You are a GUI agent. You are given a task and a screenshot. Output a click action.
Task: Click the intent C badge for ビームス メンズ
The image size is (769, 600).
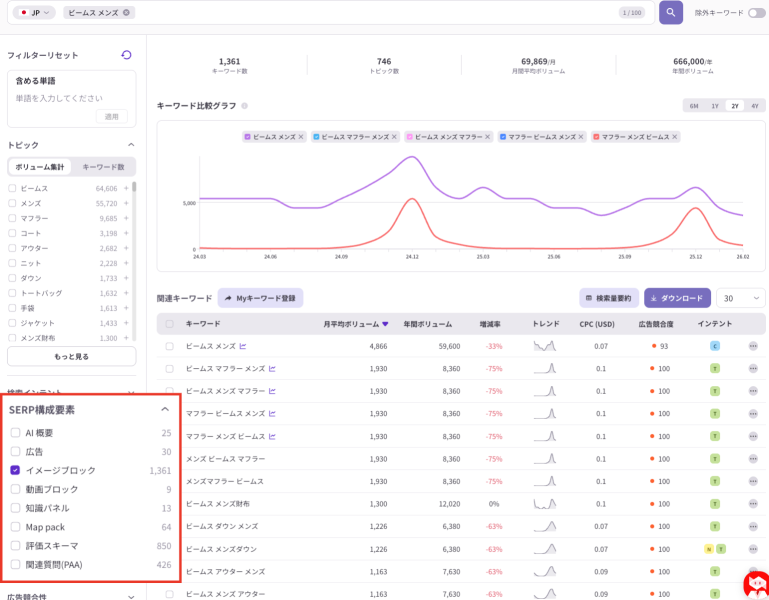[715, 346]
